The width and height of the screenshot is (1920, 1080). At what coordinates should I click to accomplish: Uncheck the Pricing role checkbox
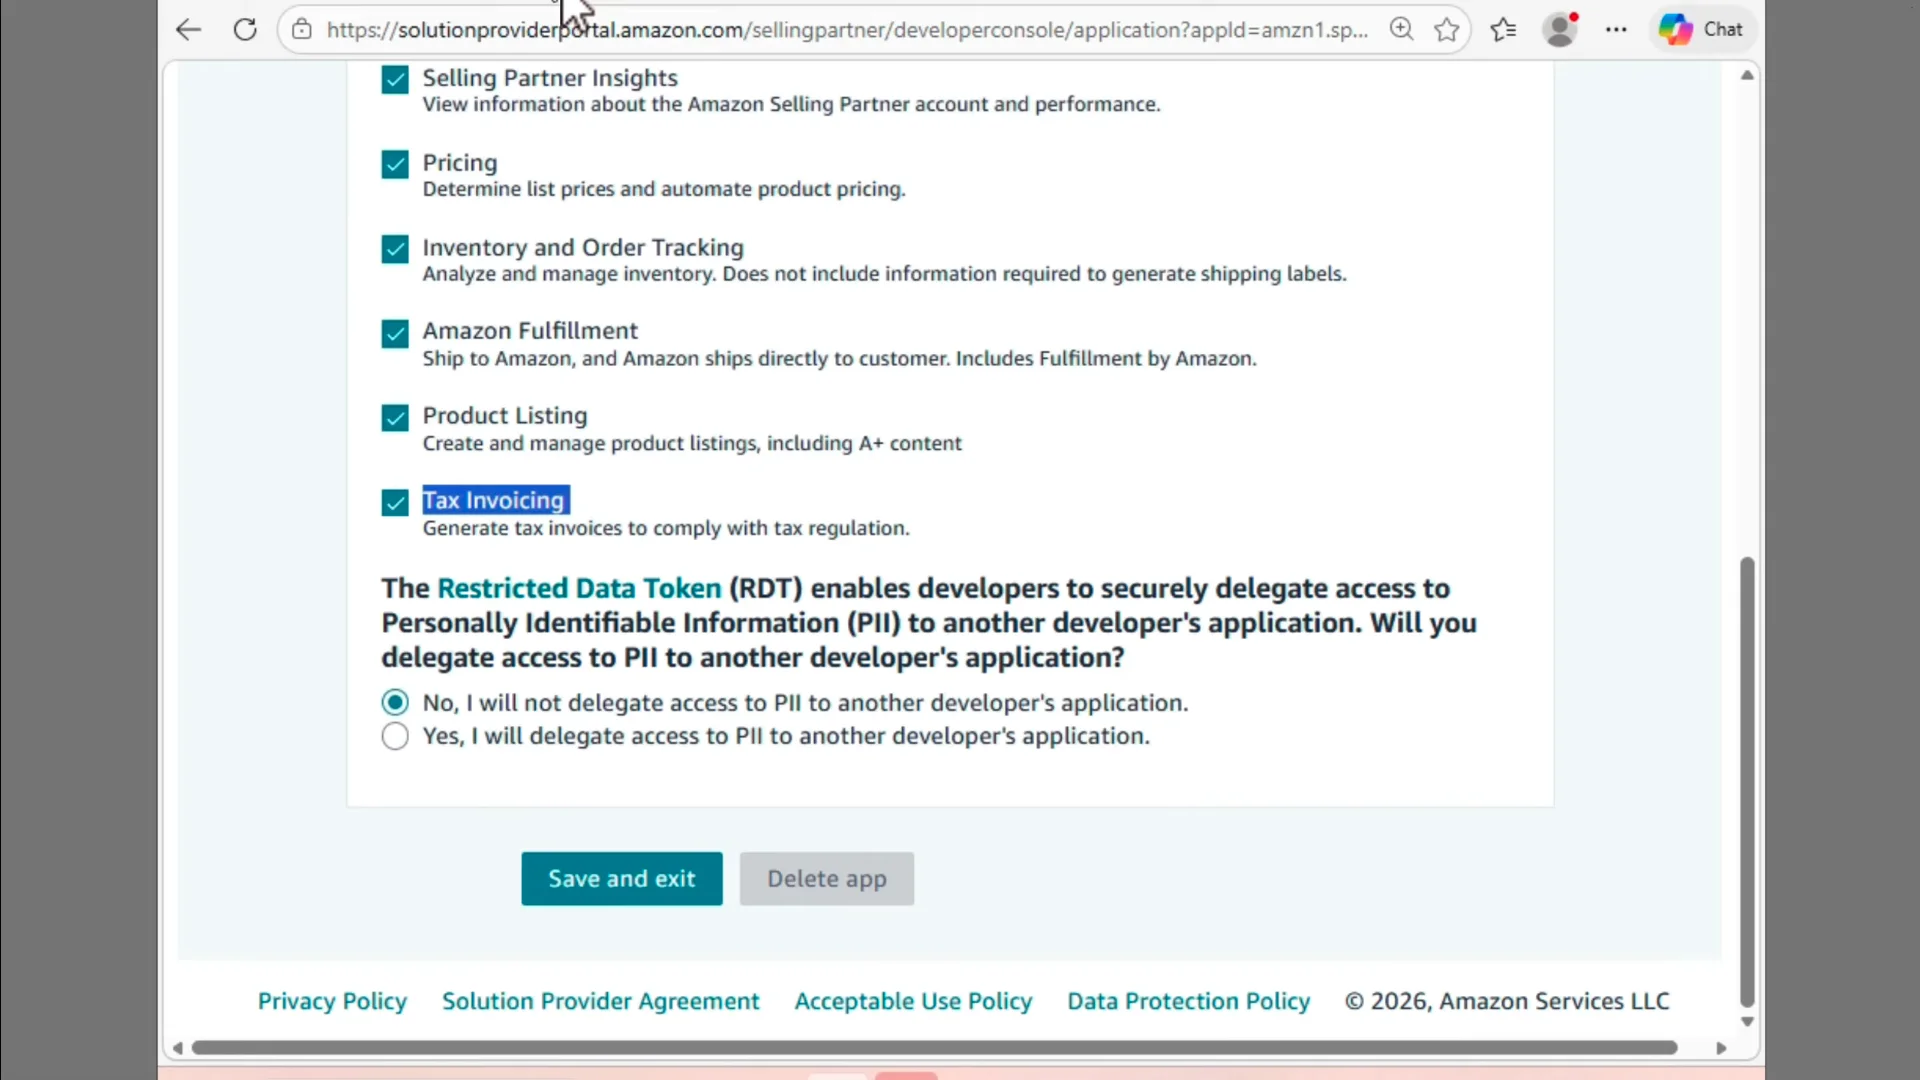[395, 164]
